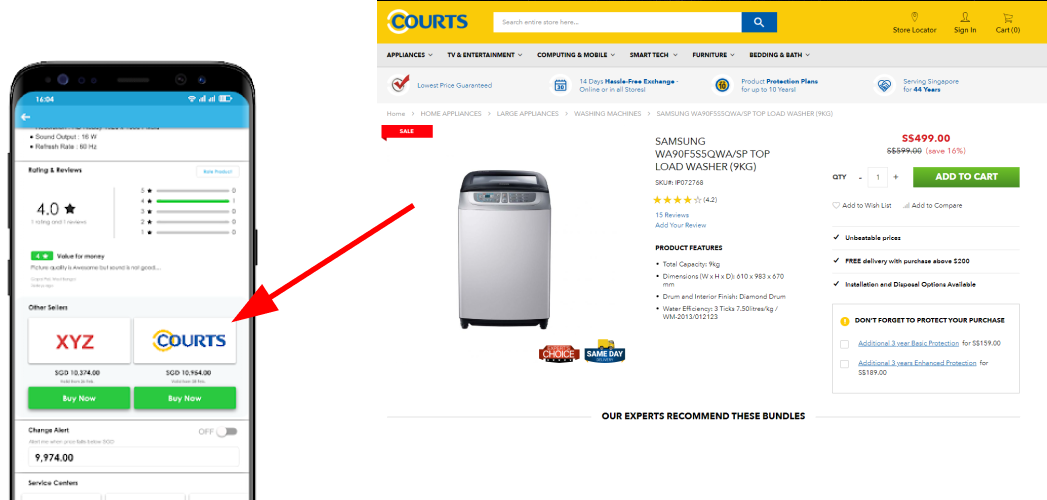Open the Smart Tech menu

(x=653, y=55)
